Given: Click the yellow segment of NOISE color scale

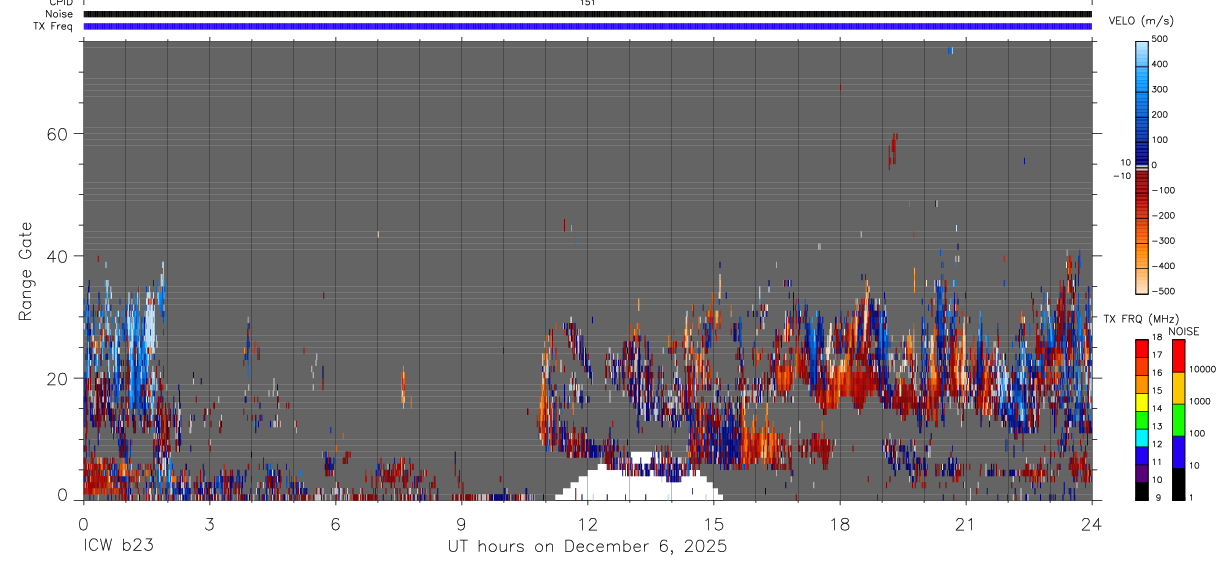Looking at the screenshot, I should (x=1178, y=388).
